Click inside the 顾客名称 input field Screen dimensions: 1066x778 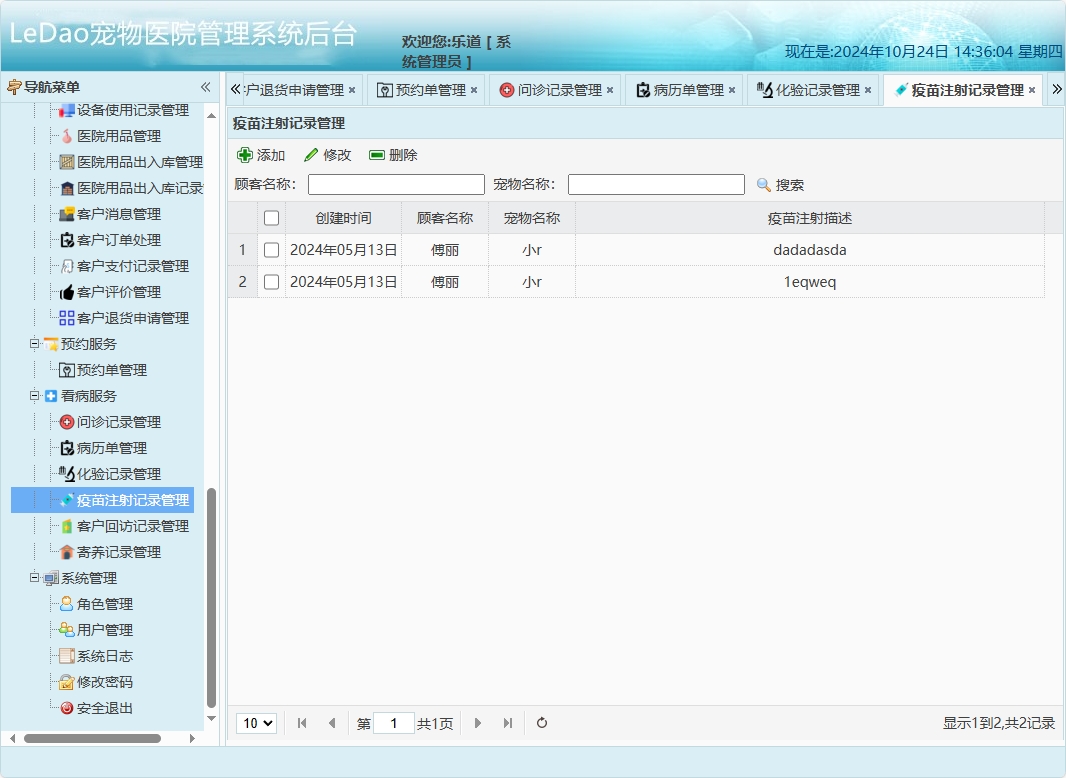pyautogui.click(x=395, y=184)
